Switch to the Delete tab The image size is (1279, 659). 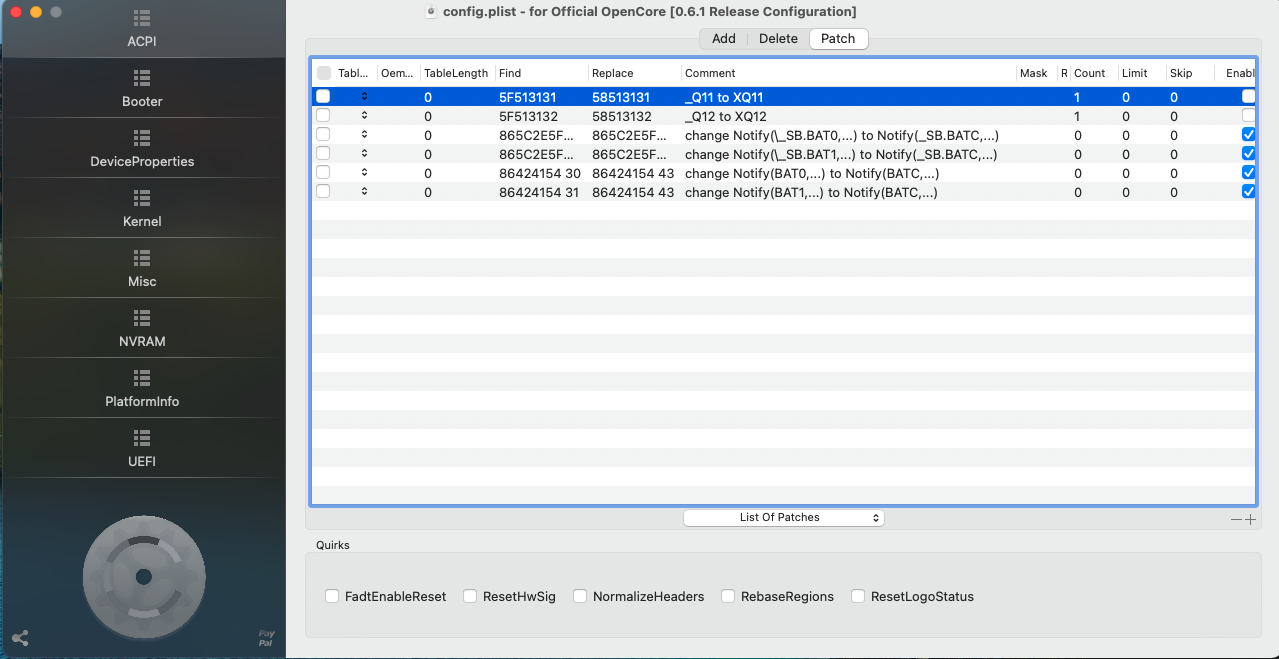coord(778,39)
